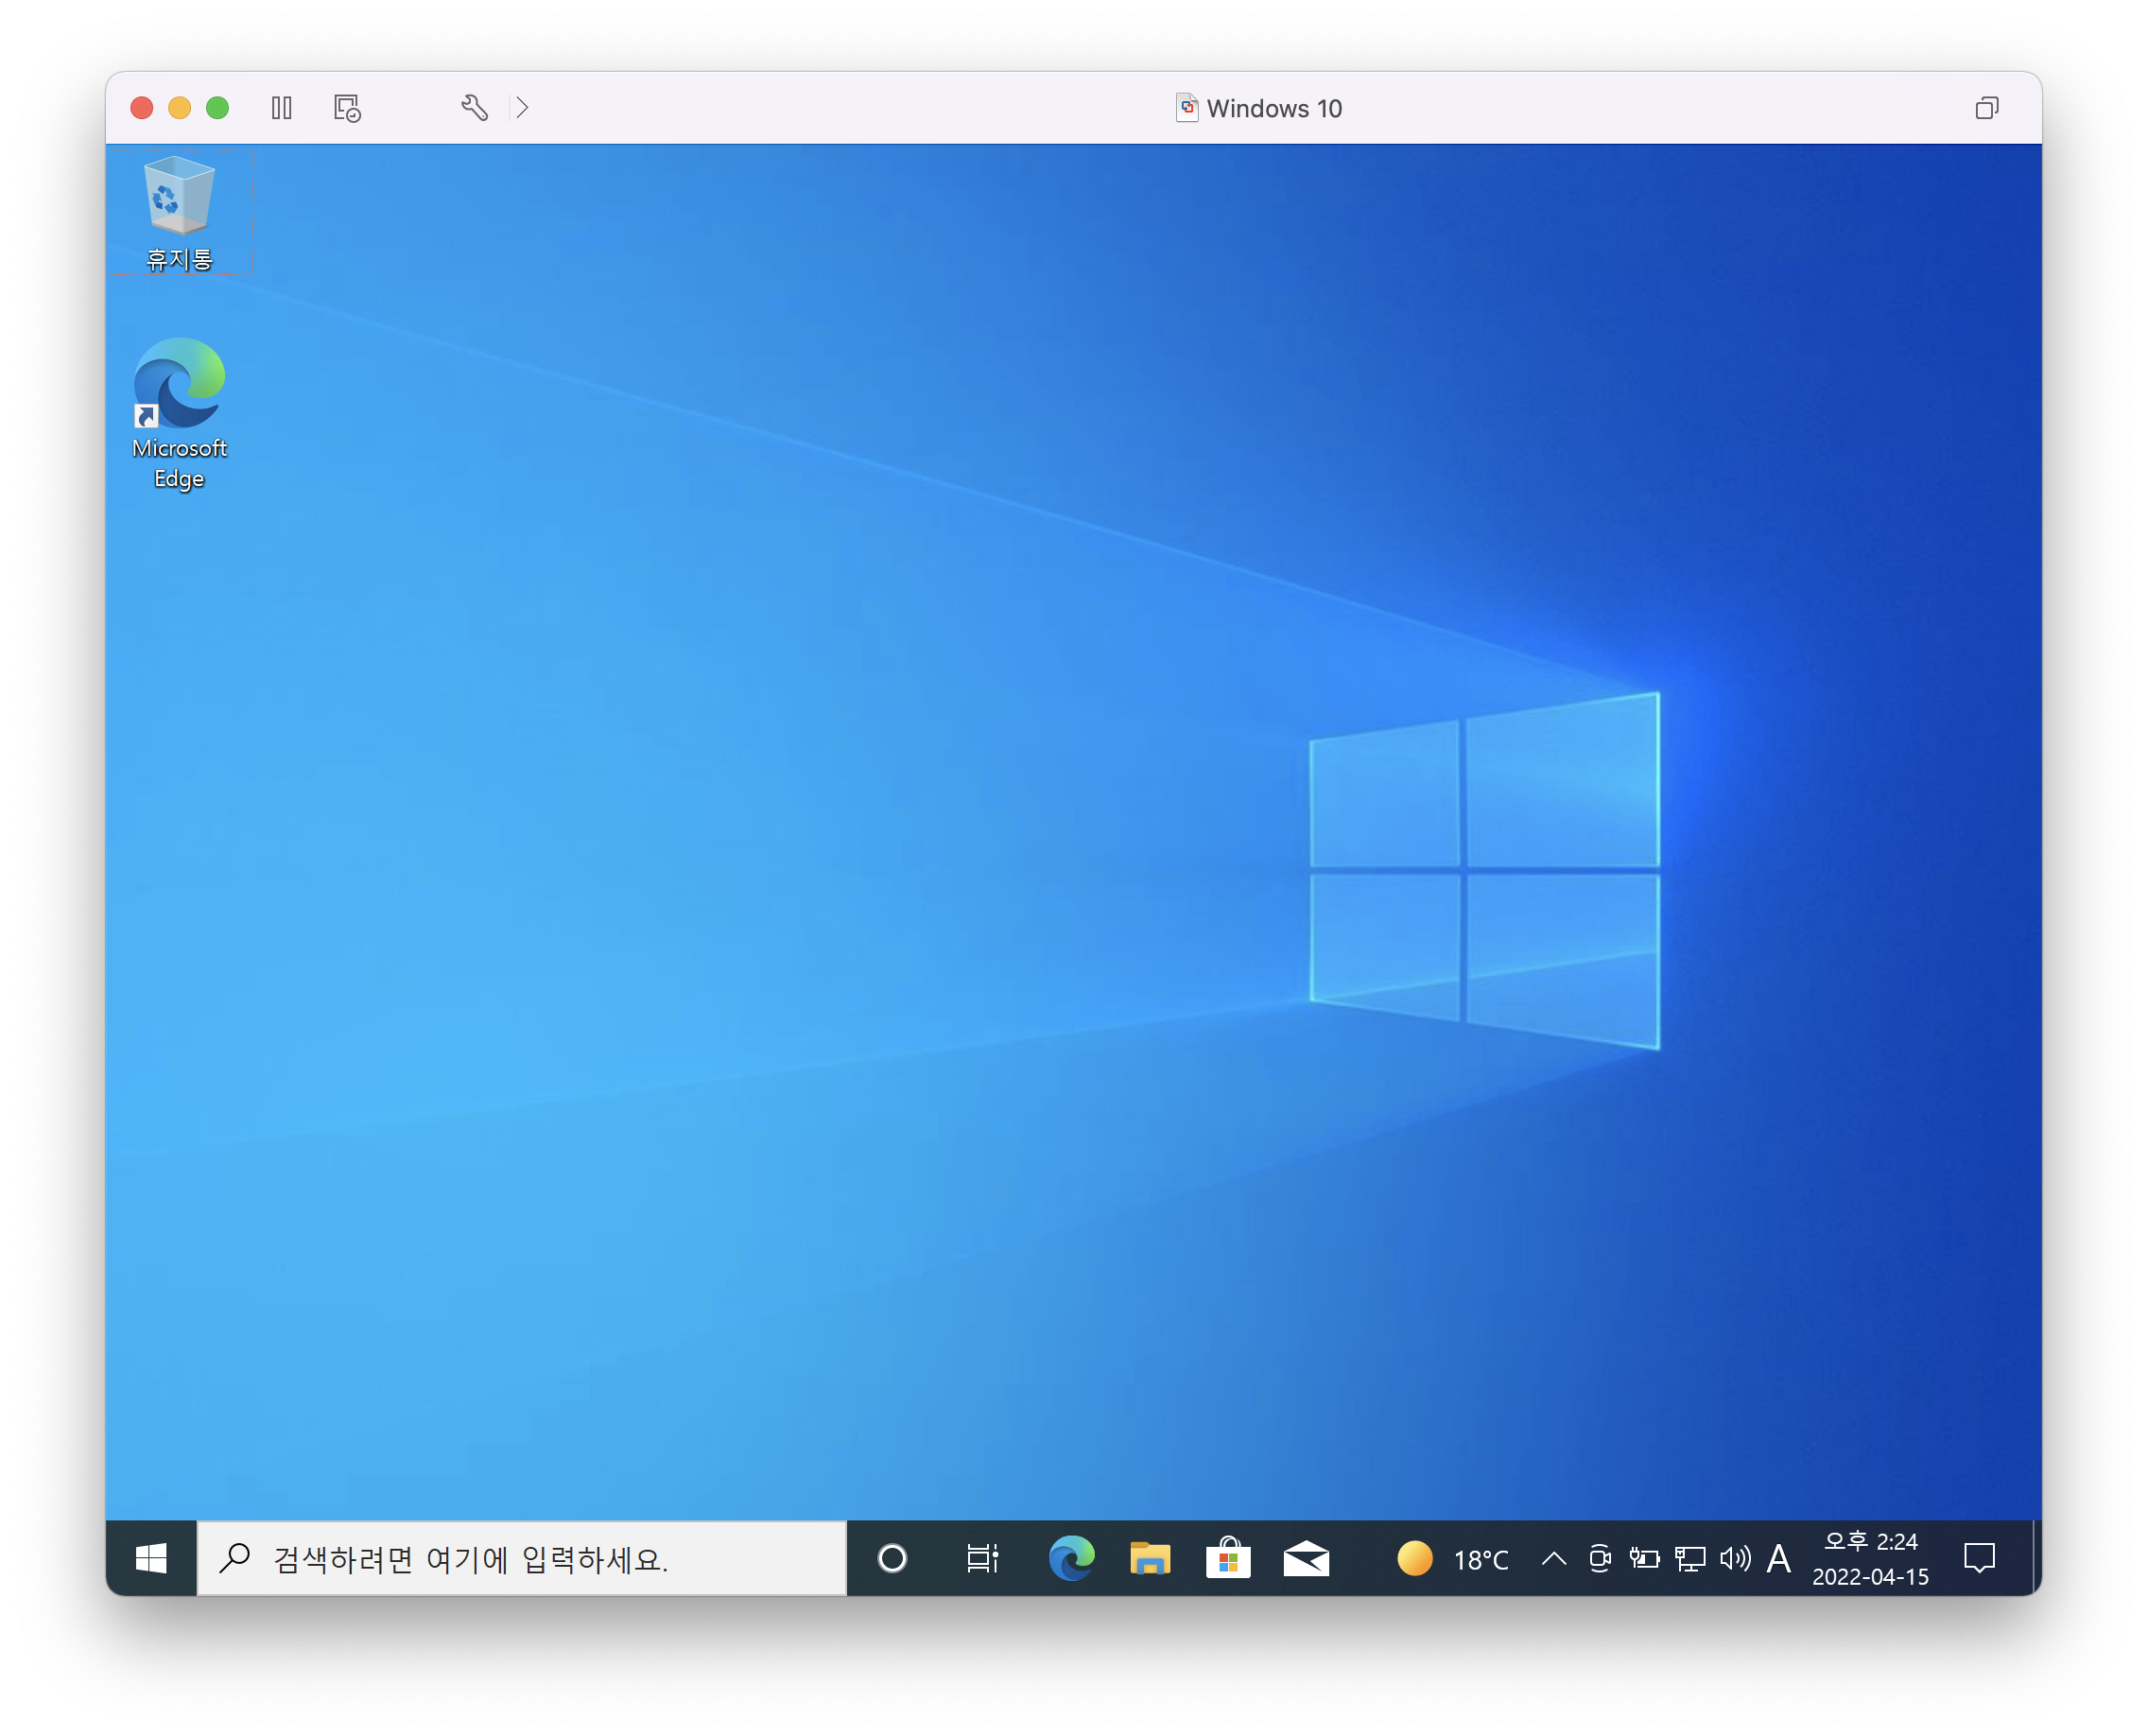Toggle the IME input mode A

1778,1558
